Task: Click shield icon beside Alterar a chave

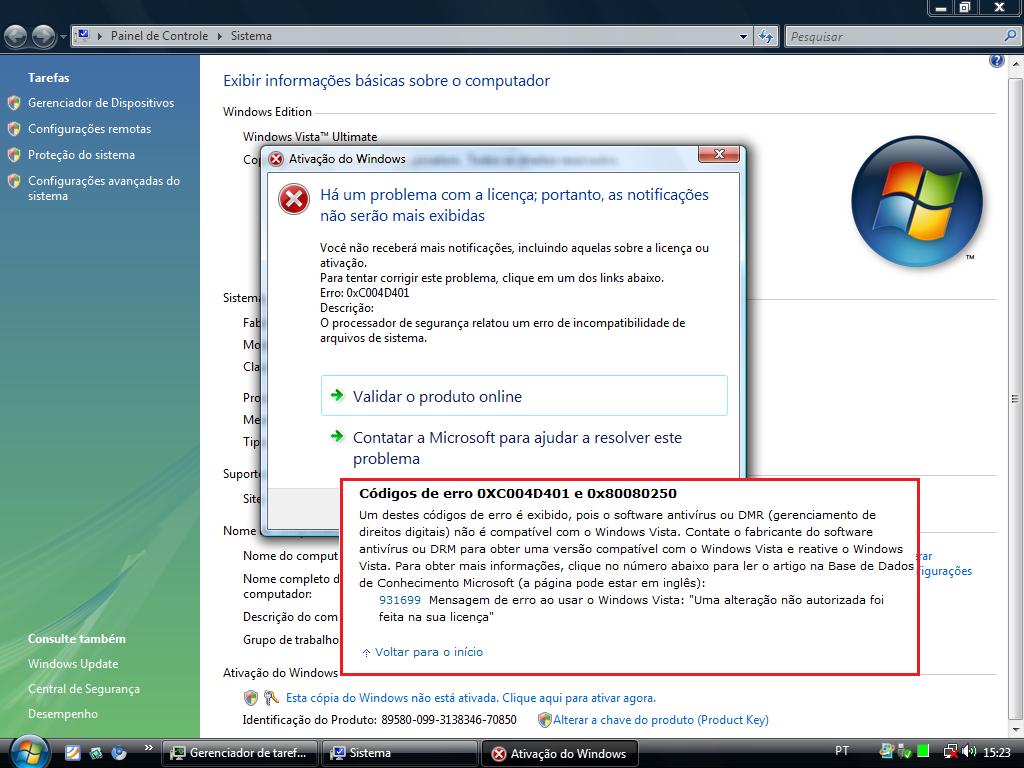Action: pos(545,720)
